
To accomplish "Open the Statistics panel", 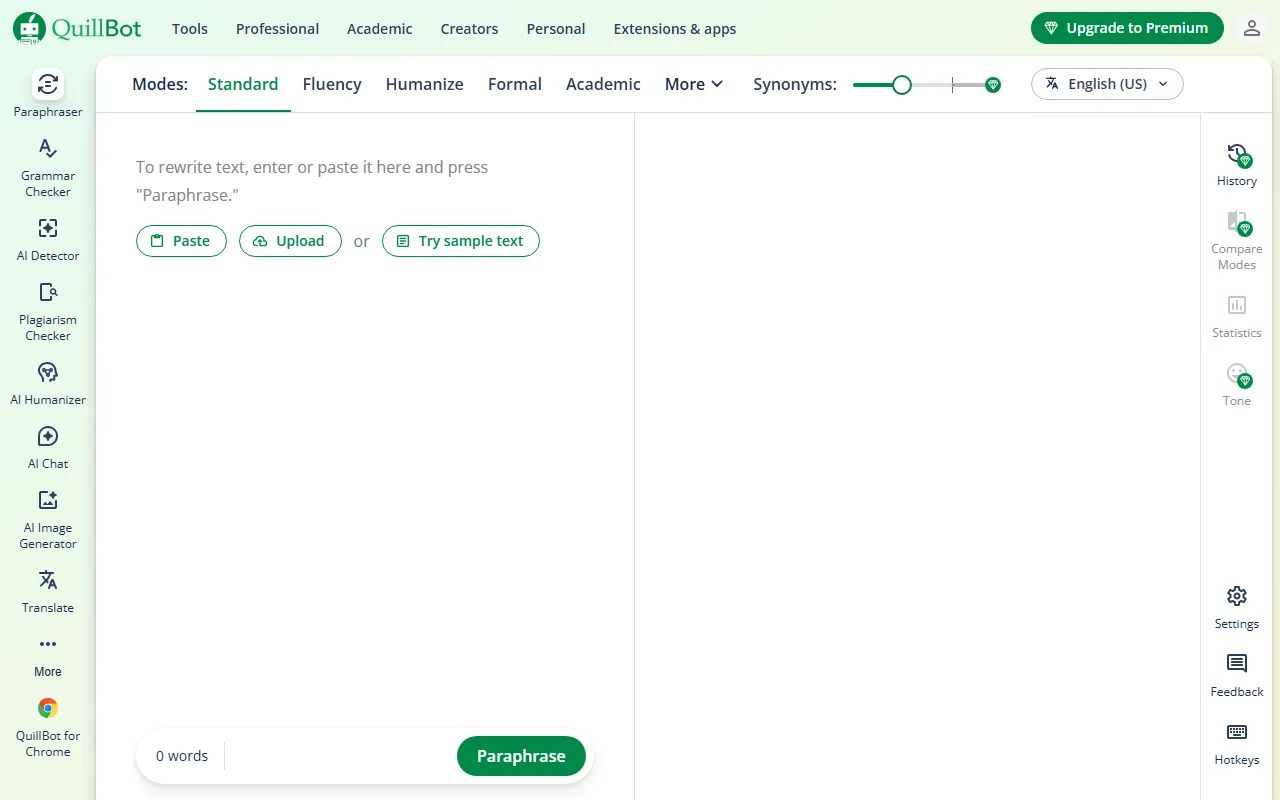I will (1236, 317).
